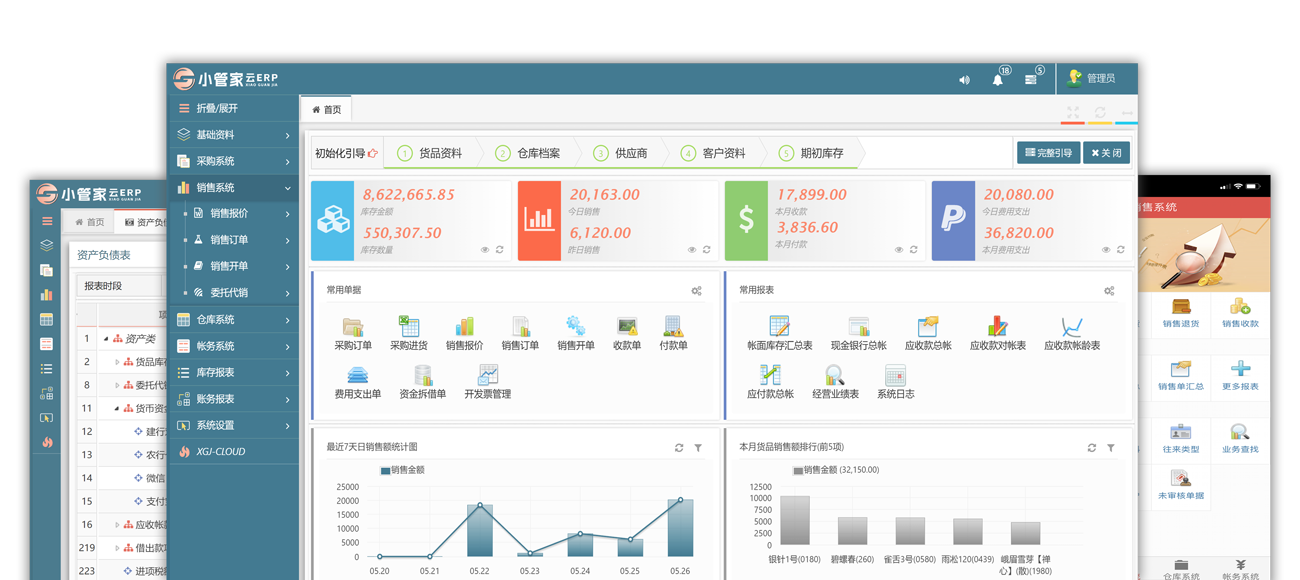Screen dimensions: 1300x580
Task: Open the notification bell with badge 18
Action: coord(998,79)
